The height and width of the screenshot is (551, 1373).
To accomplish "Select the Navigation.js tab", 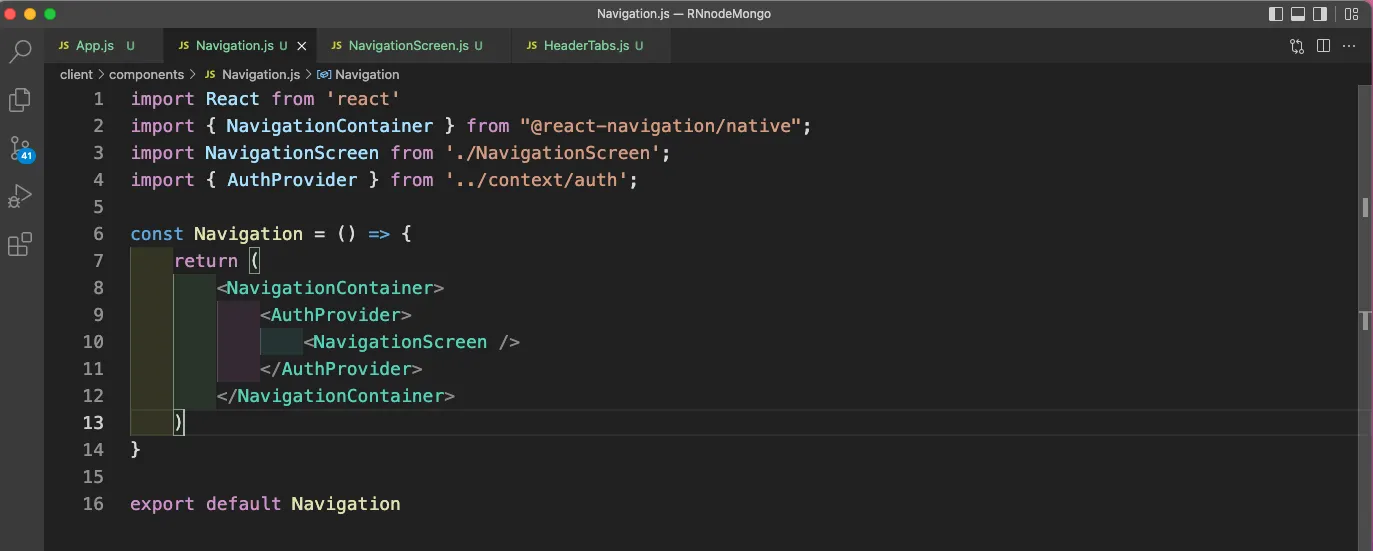I will pyautogui.click(x=241, y=46).
